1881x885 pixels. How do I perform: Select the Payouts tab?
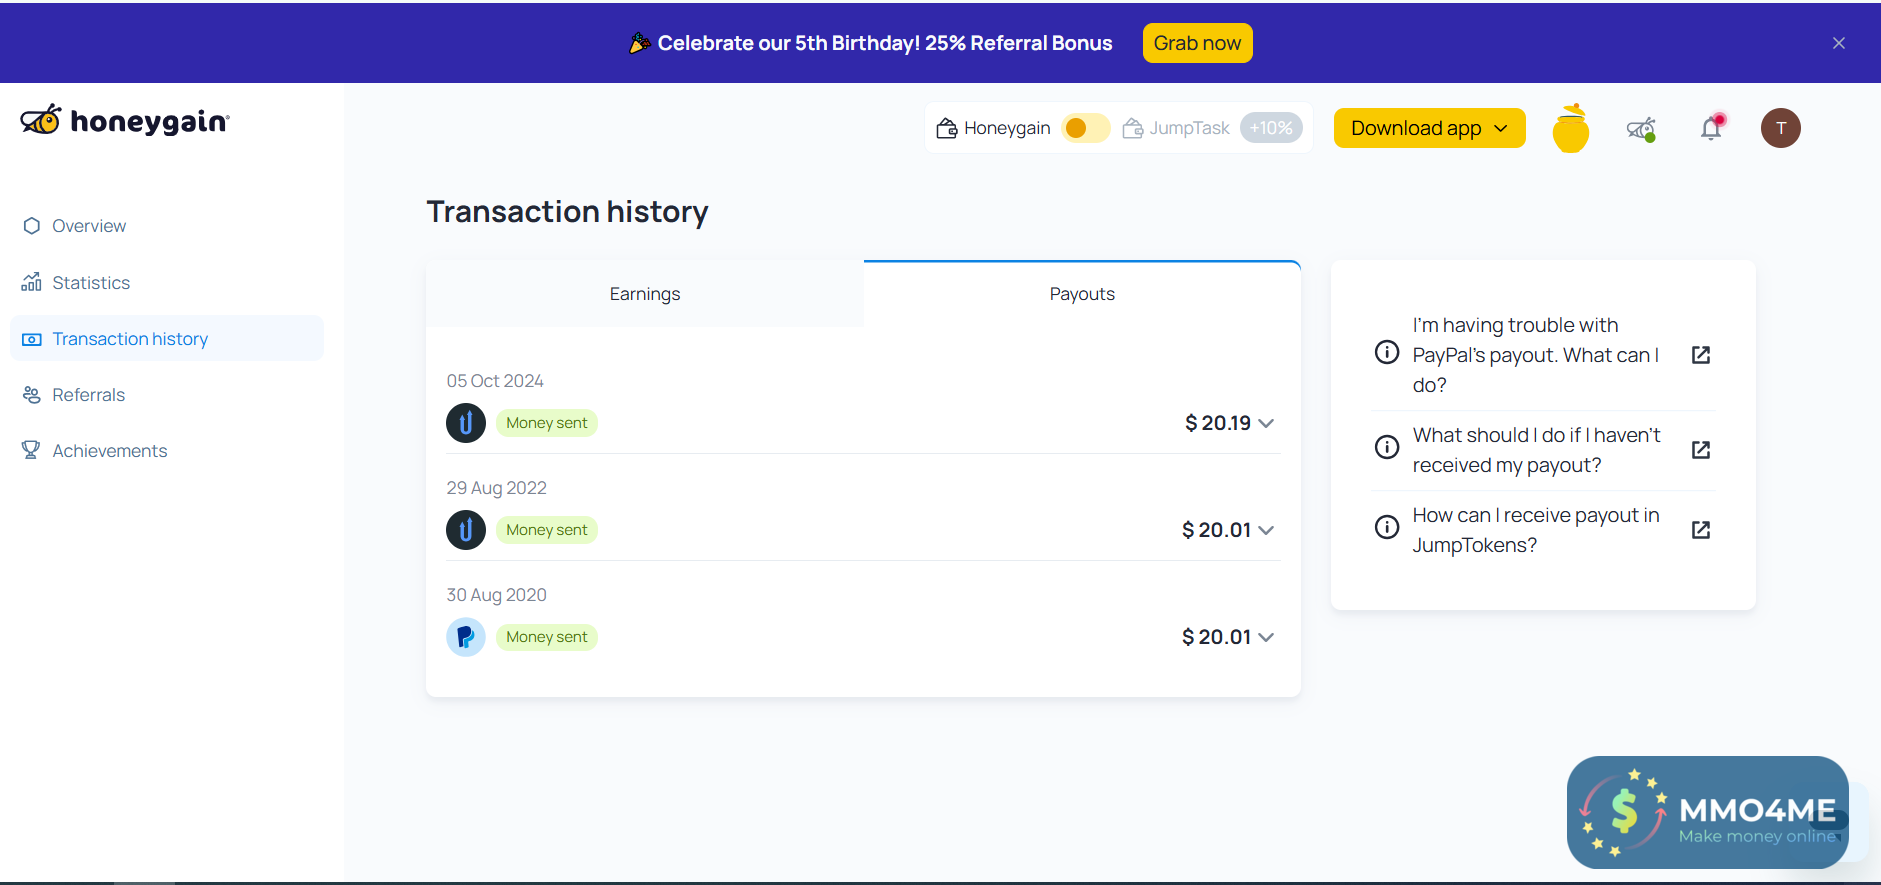1082,294
